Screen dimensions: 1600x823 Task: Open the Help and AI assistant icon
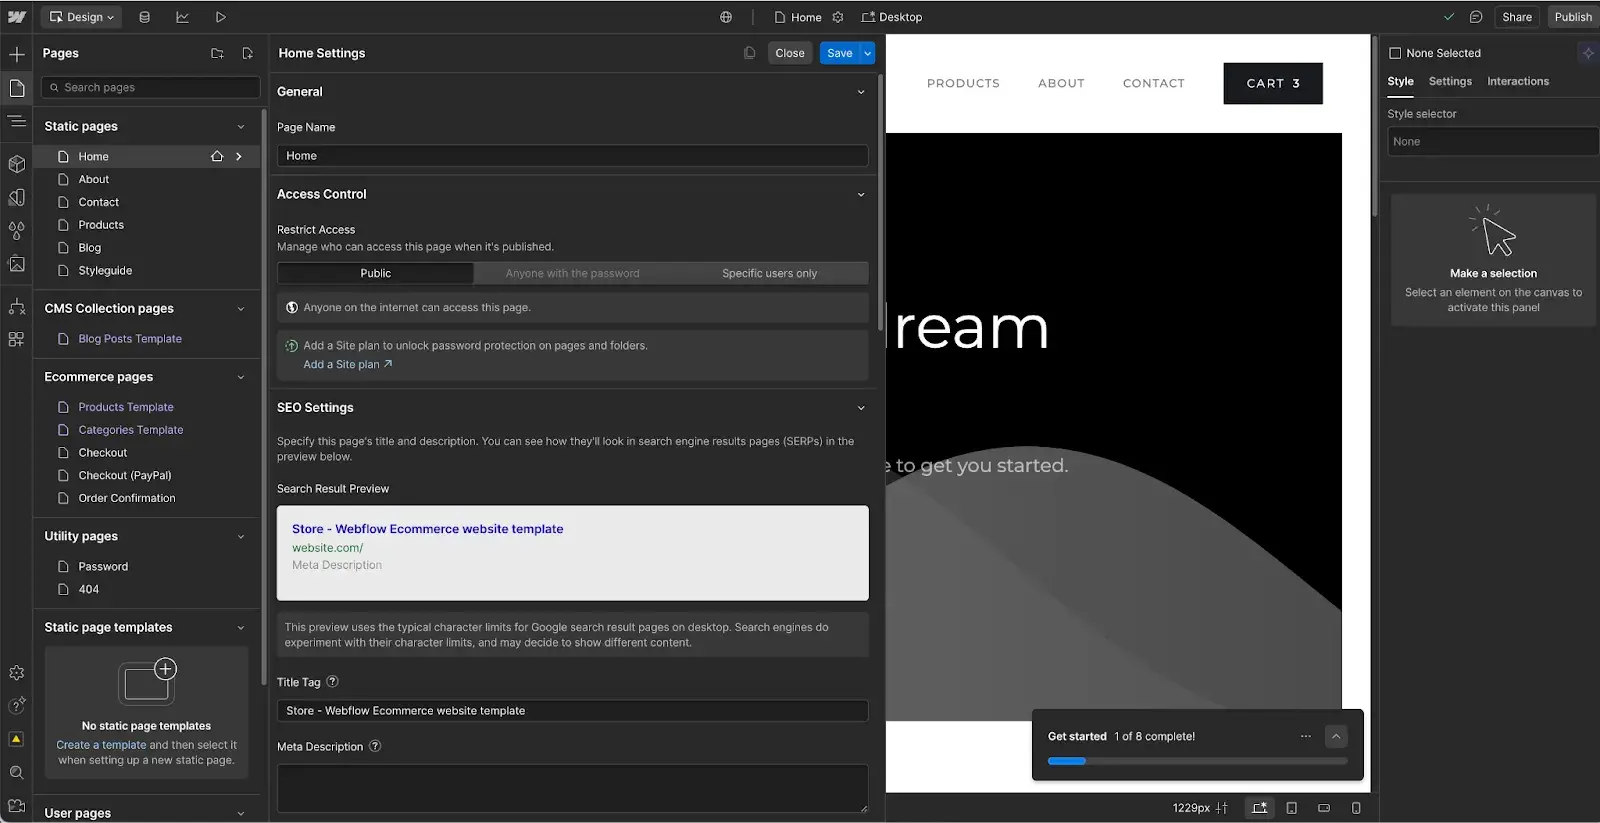[x=16, y=706]
